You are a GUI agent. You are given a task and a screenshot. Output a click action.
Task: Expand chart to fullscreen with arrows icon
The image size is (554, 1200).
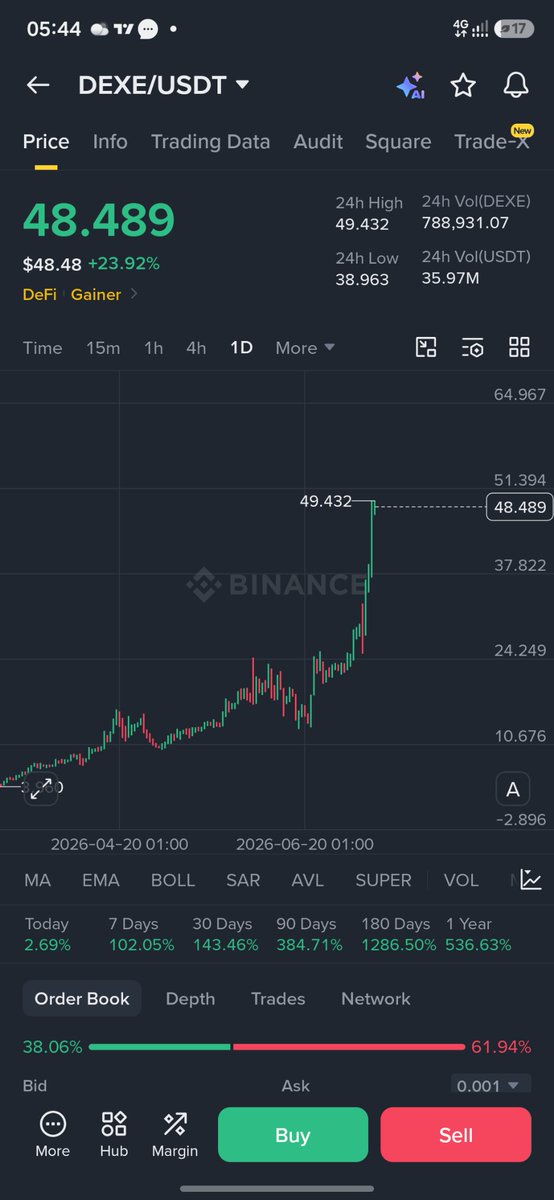pyautogui.click(x=41, y=789)
